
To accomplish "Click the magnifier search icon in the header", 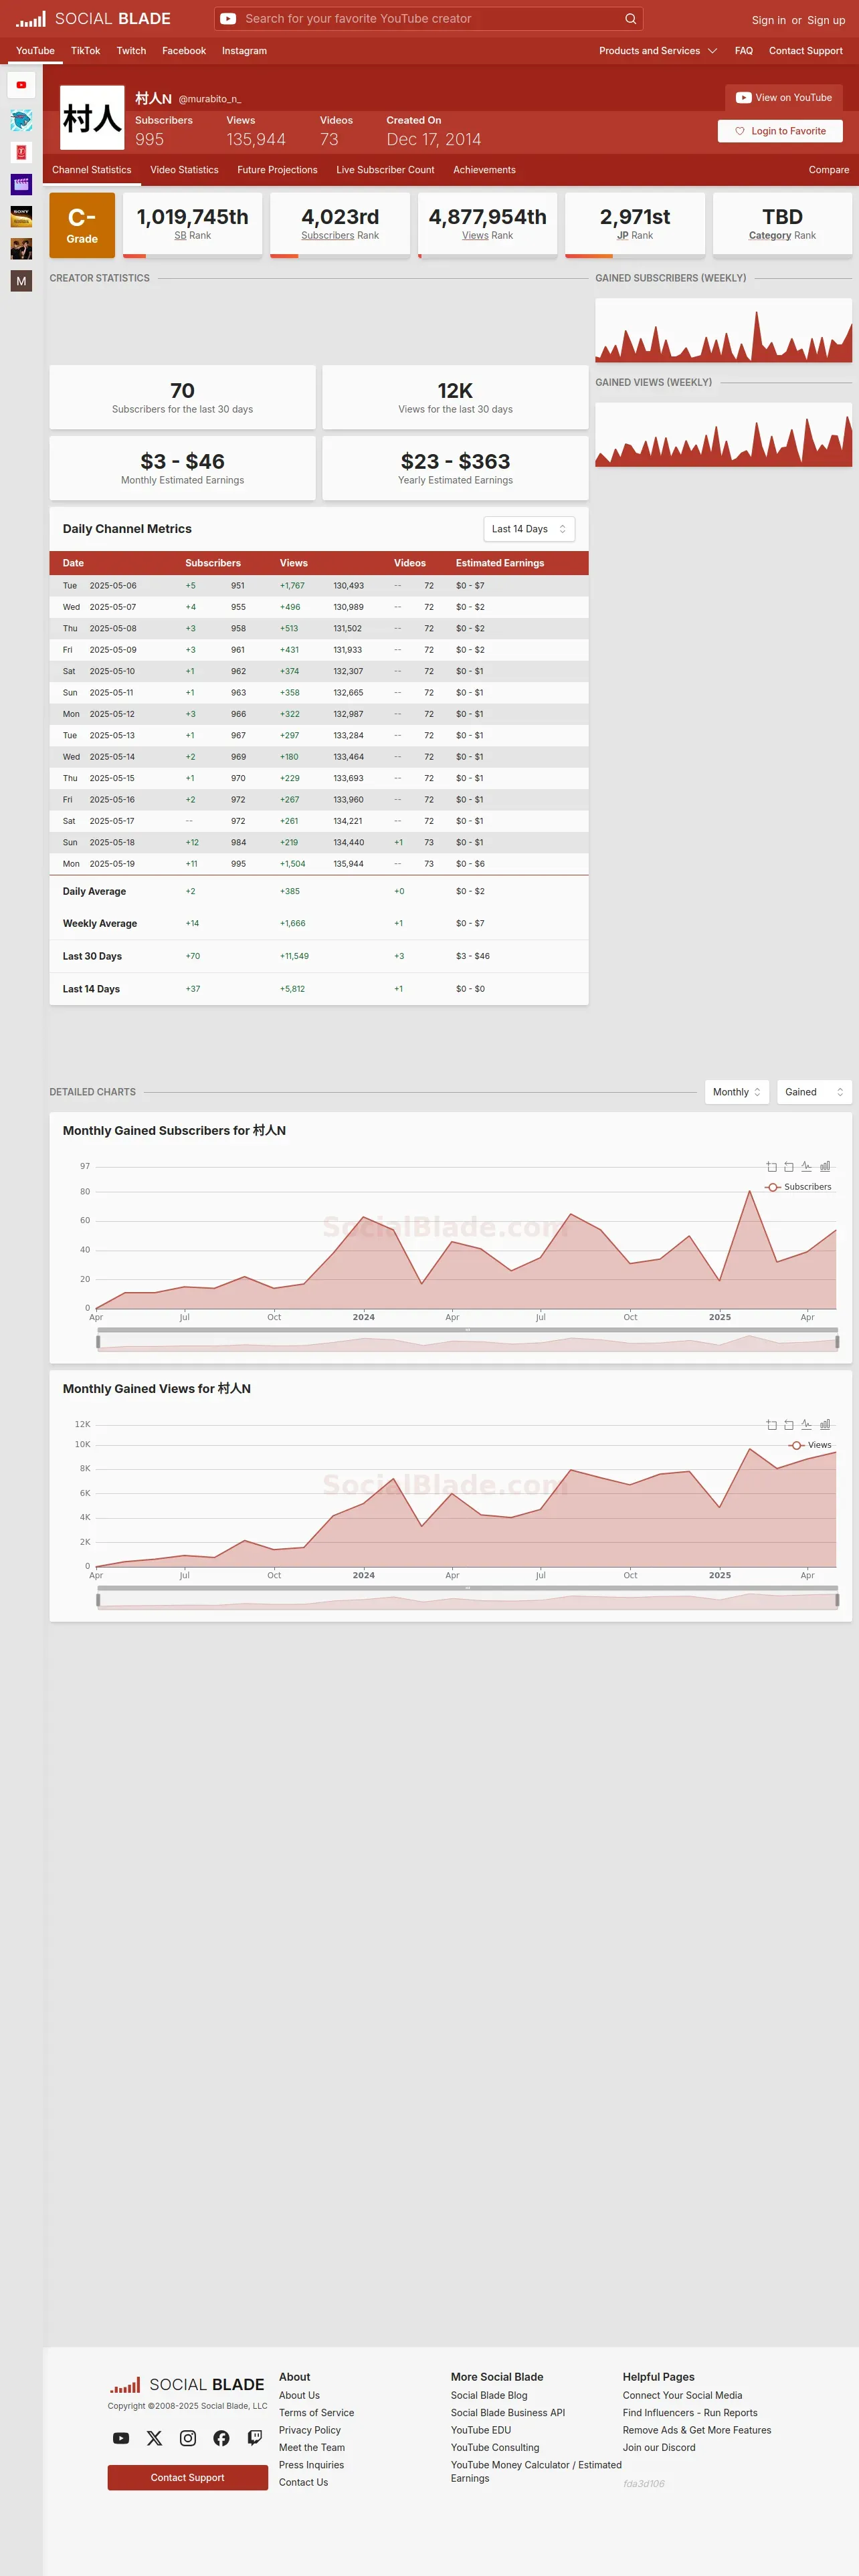I will pyautogui.click(x=630, y=19).
